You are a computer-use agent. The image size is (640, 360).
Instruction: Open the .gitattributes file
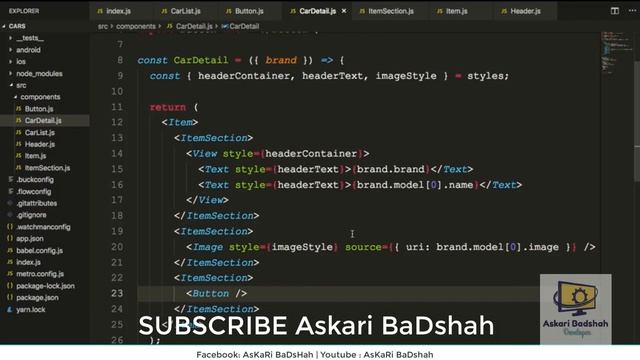click(36, 203)
